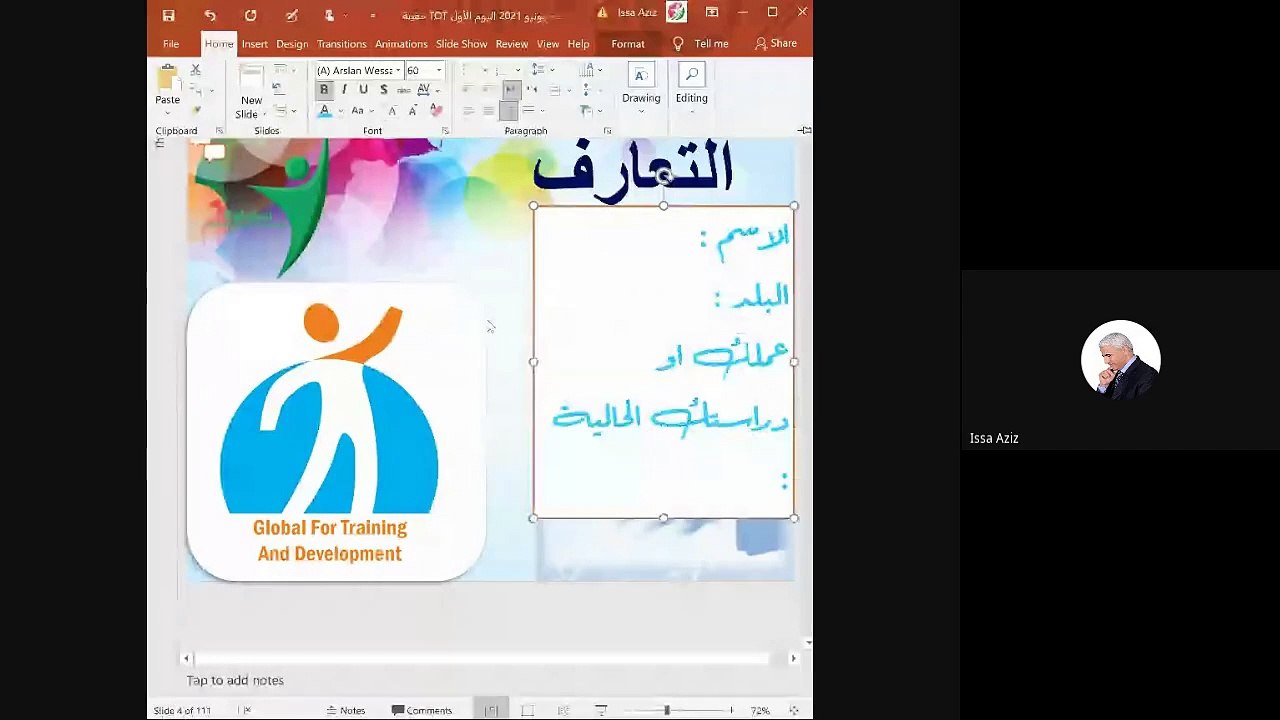Toggle underline formatting
The image size is (1280, 720).
[x=363, y=90]
